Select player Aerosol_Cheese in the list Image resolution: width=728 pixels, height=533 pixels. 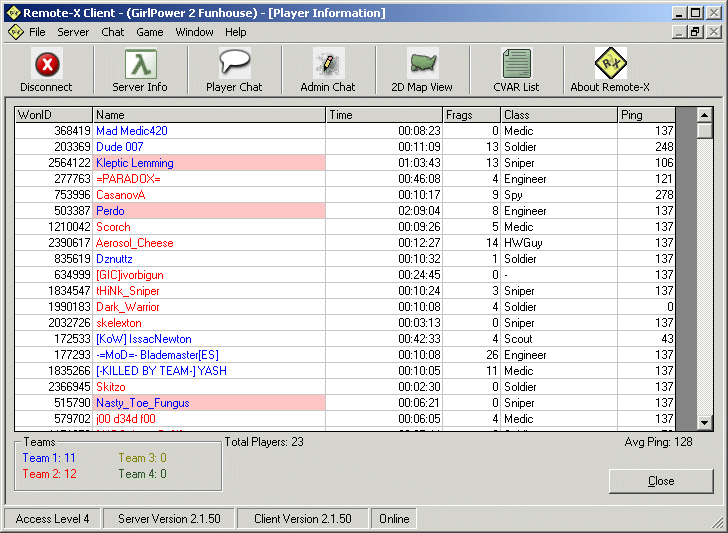point(135,243)
